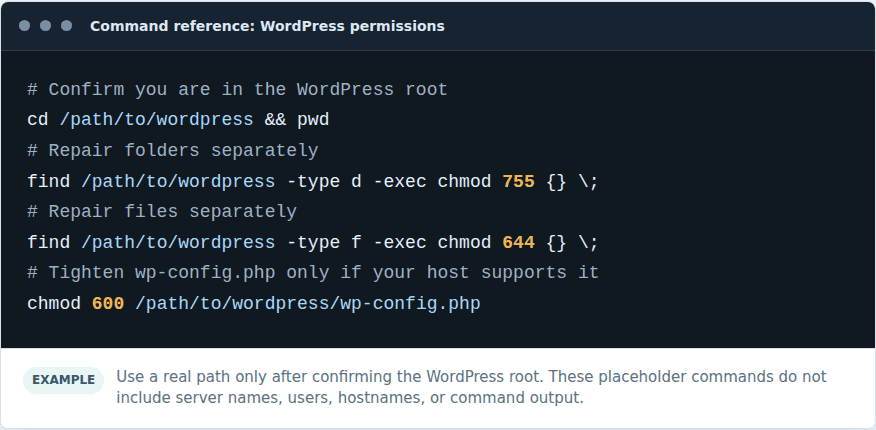The width and height of the screenshot is (876, 430).
Task: Click the comment 'Repair folders separately'
Action: (x=173, y=151)
